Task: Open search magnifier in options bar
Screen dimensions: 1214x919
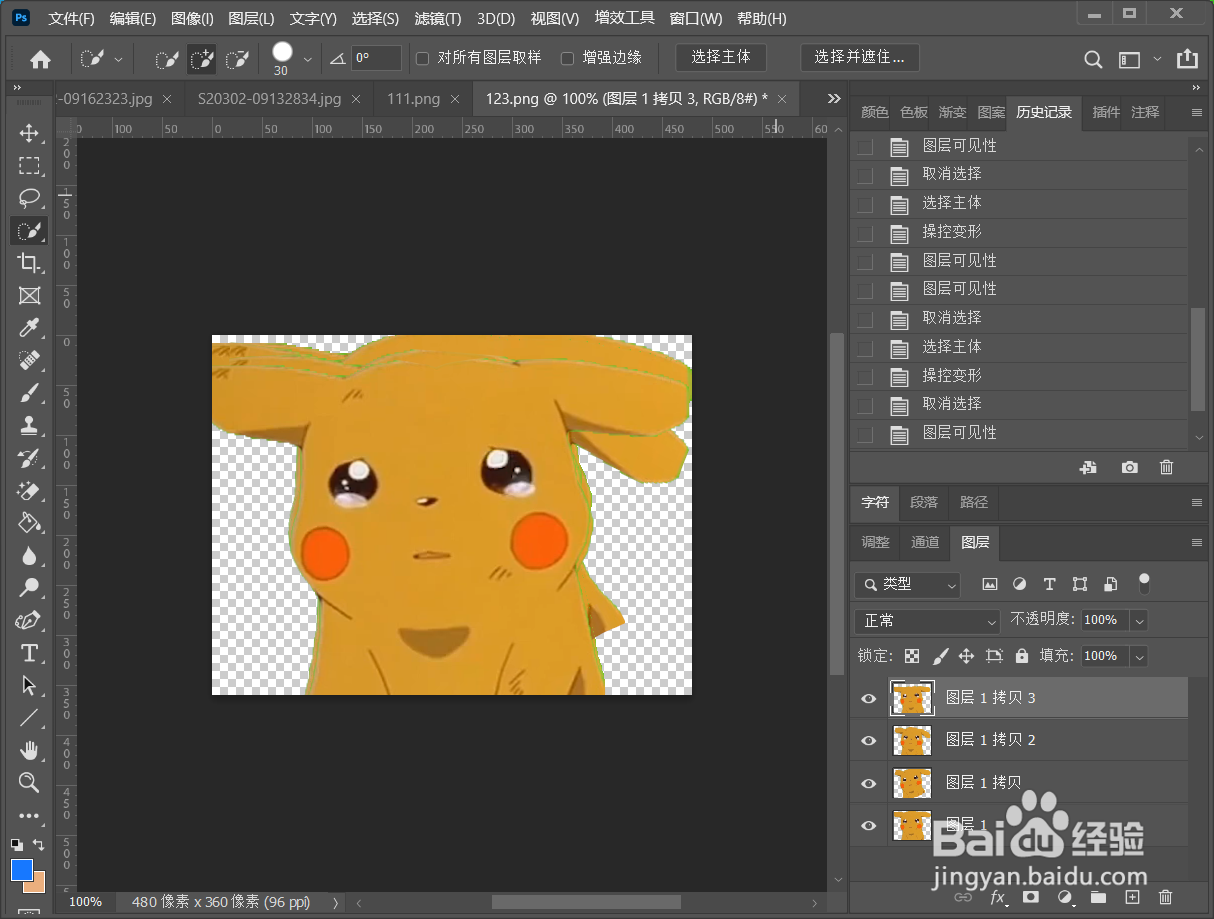Action: point(1094,59)
